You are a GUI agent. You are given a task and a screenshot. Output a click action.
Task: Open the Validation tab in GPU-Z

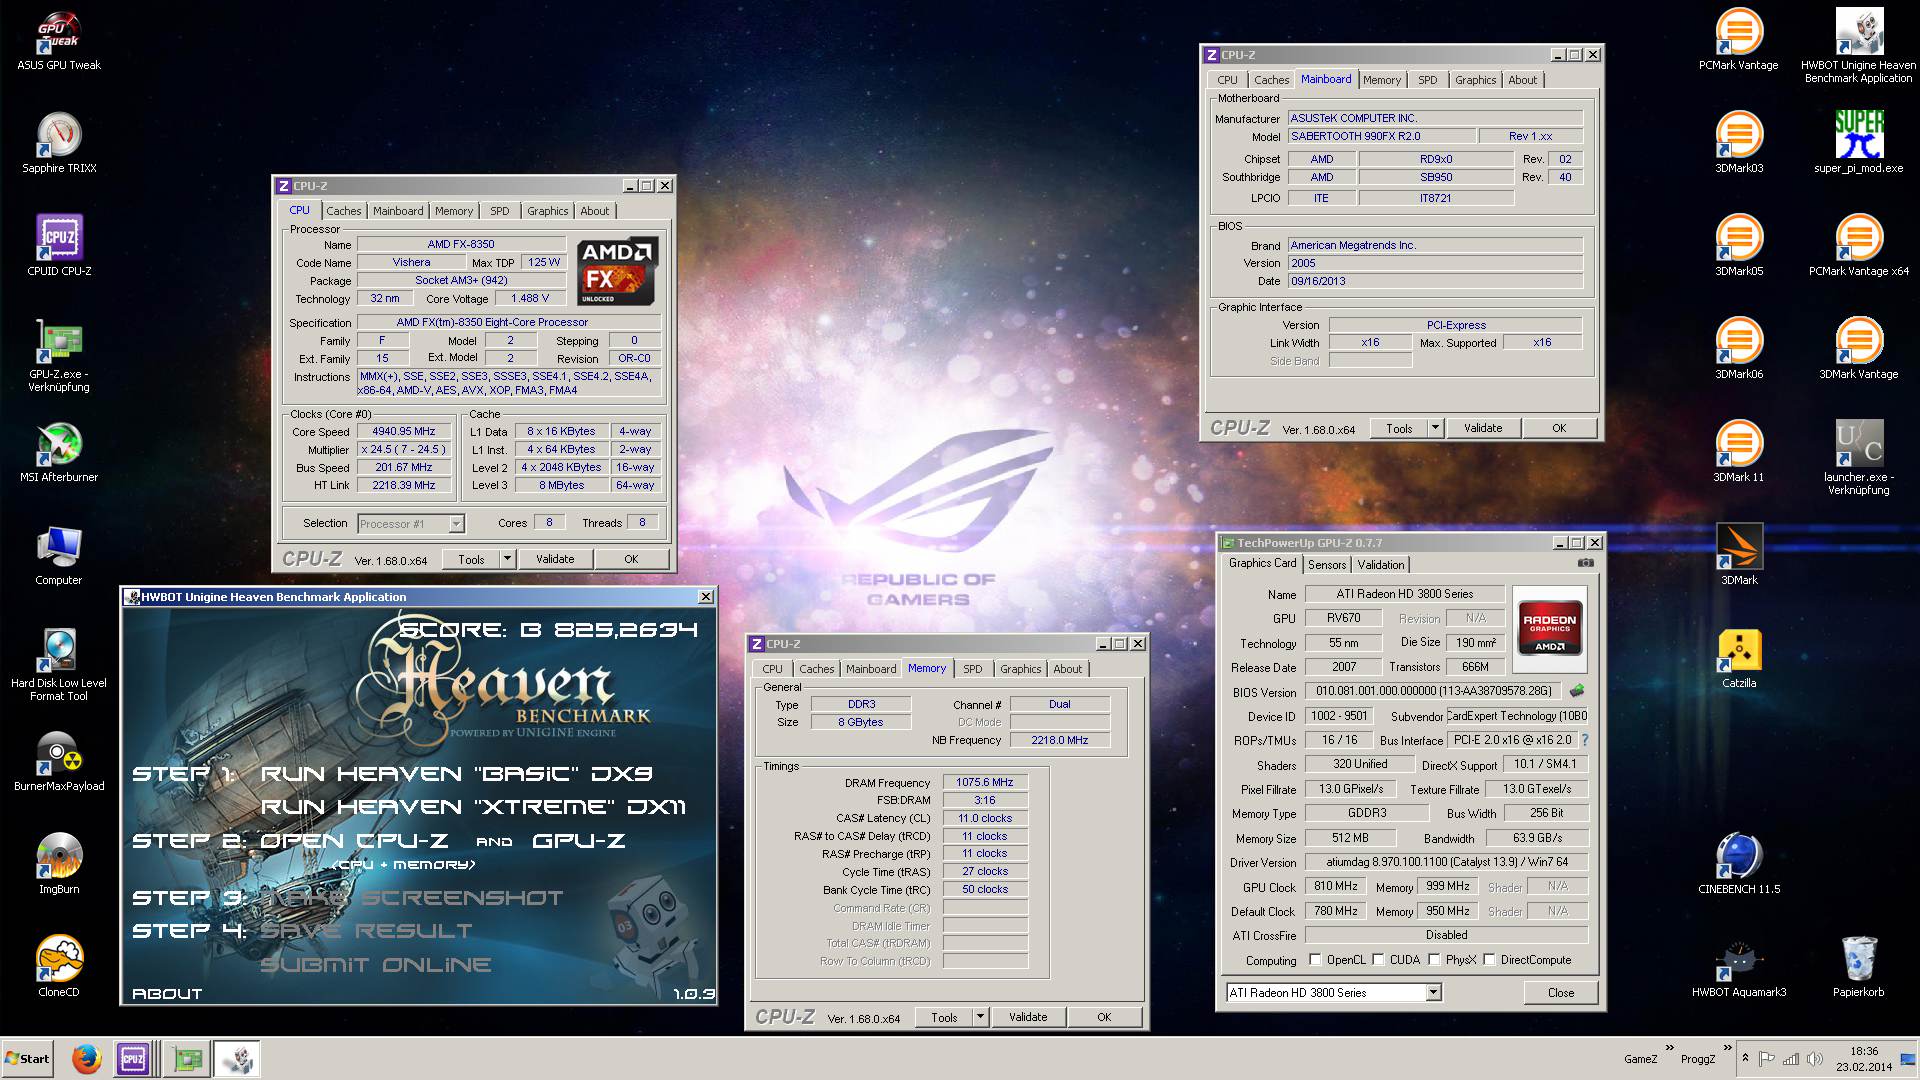click(1380, 565)
